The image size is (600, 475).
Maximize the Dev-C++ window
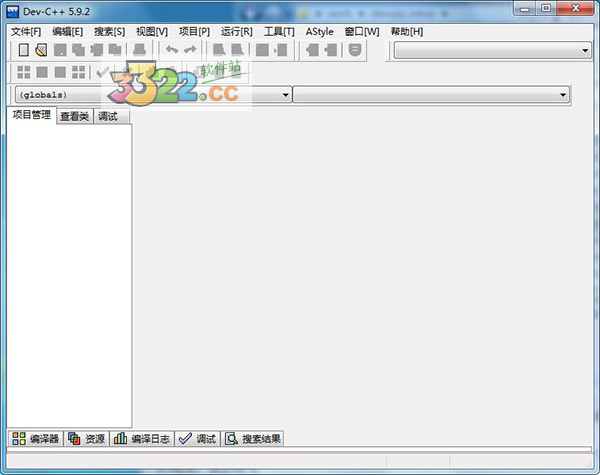click(546, 8)
